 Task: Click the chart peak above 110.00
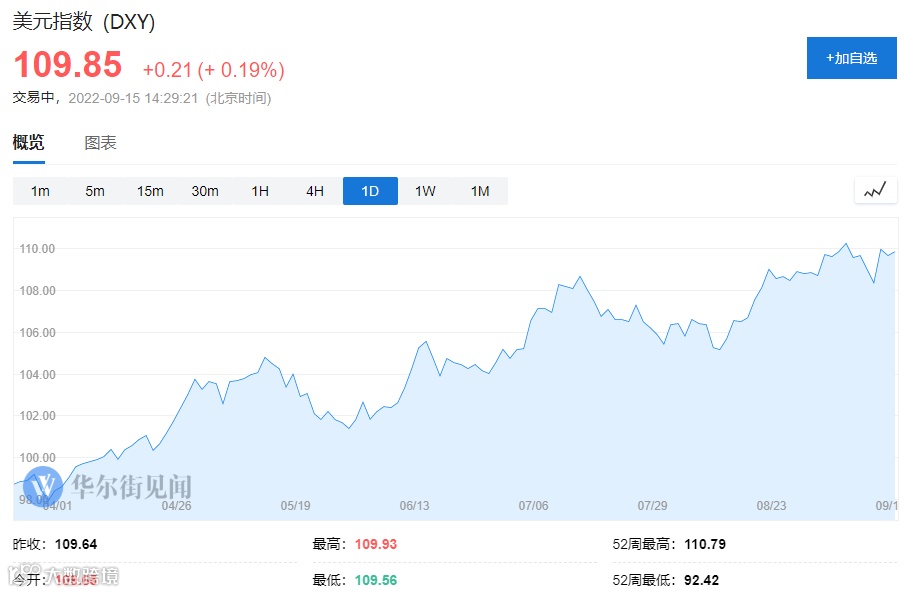pyautogui.click(x=846, y=244)
